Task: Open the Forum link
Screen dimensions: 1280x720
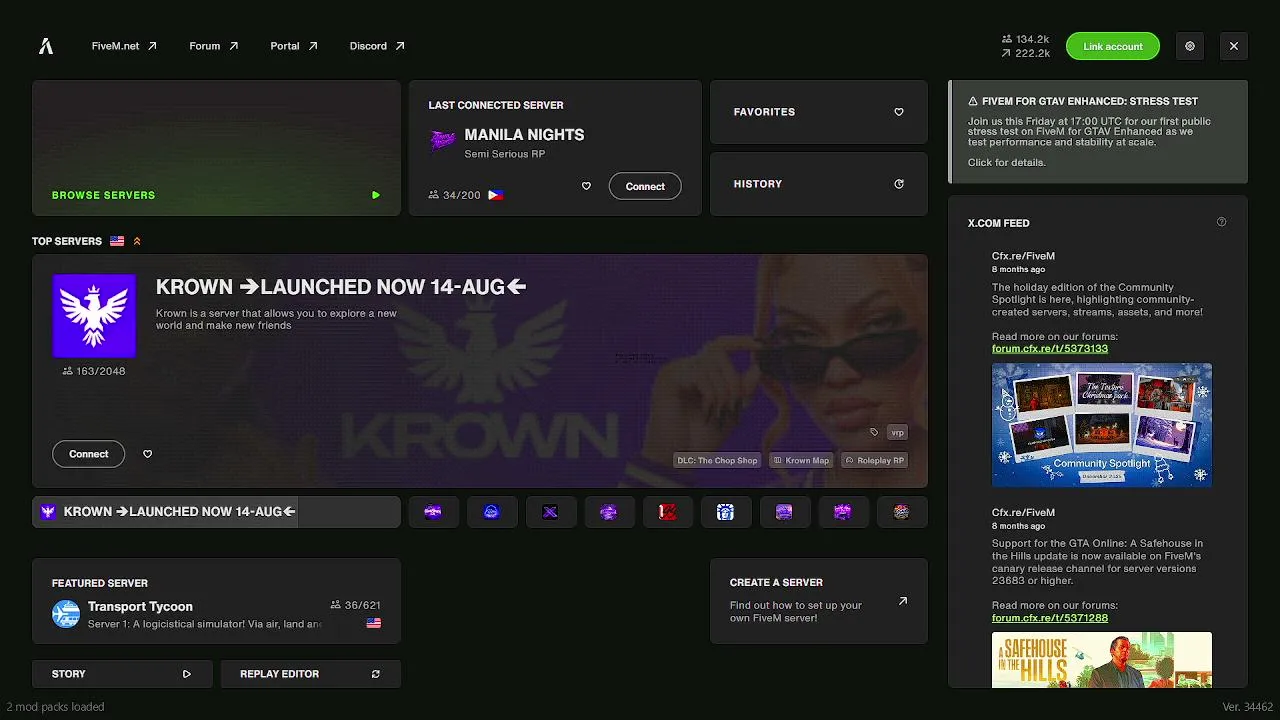Action: 214,46
